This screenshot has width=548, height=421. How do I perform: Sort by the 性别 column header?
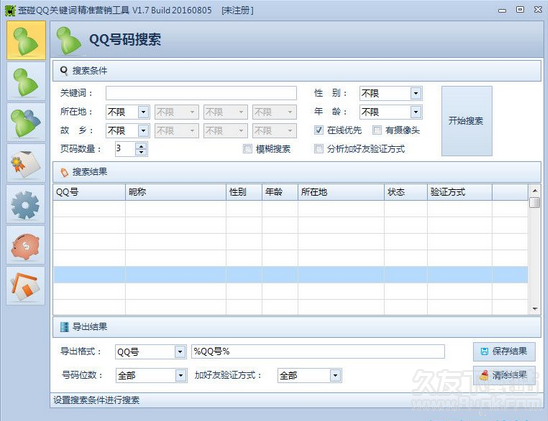244,193
